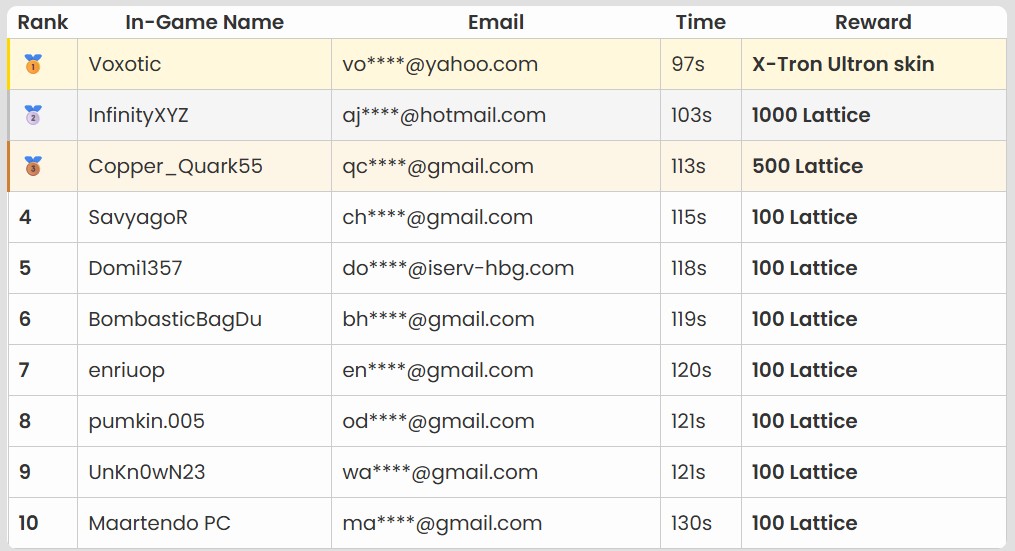This screenshot has height=551, width=1015.
Task: Select the do****@iserv-hbg.com email
Action: tap(458, 268)
